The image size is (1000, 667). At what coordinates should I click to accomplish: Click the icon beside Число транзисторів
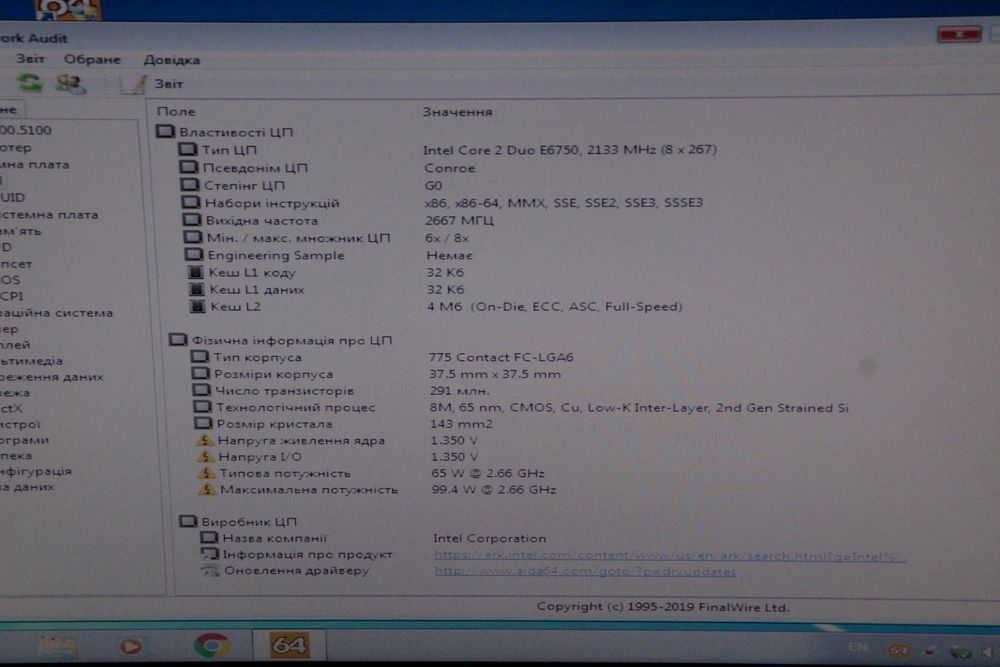[202, 390]
